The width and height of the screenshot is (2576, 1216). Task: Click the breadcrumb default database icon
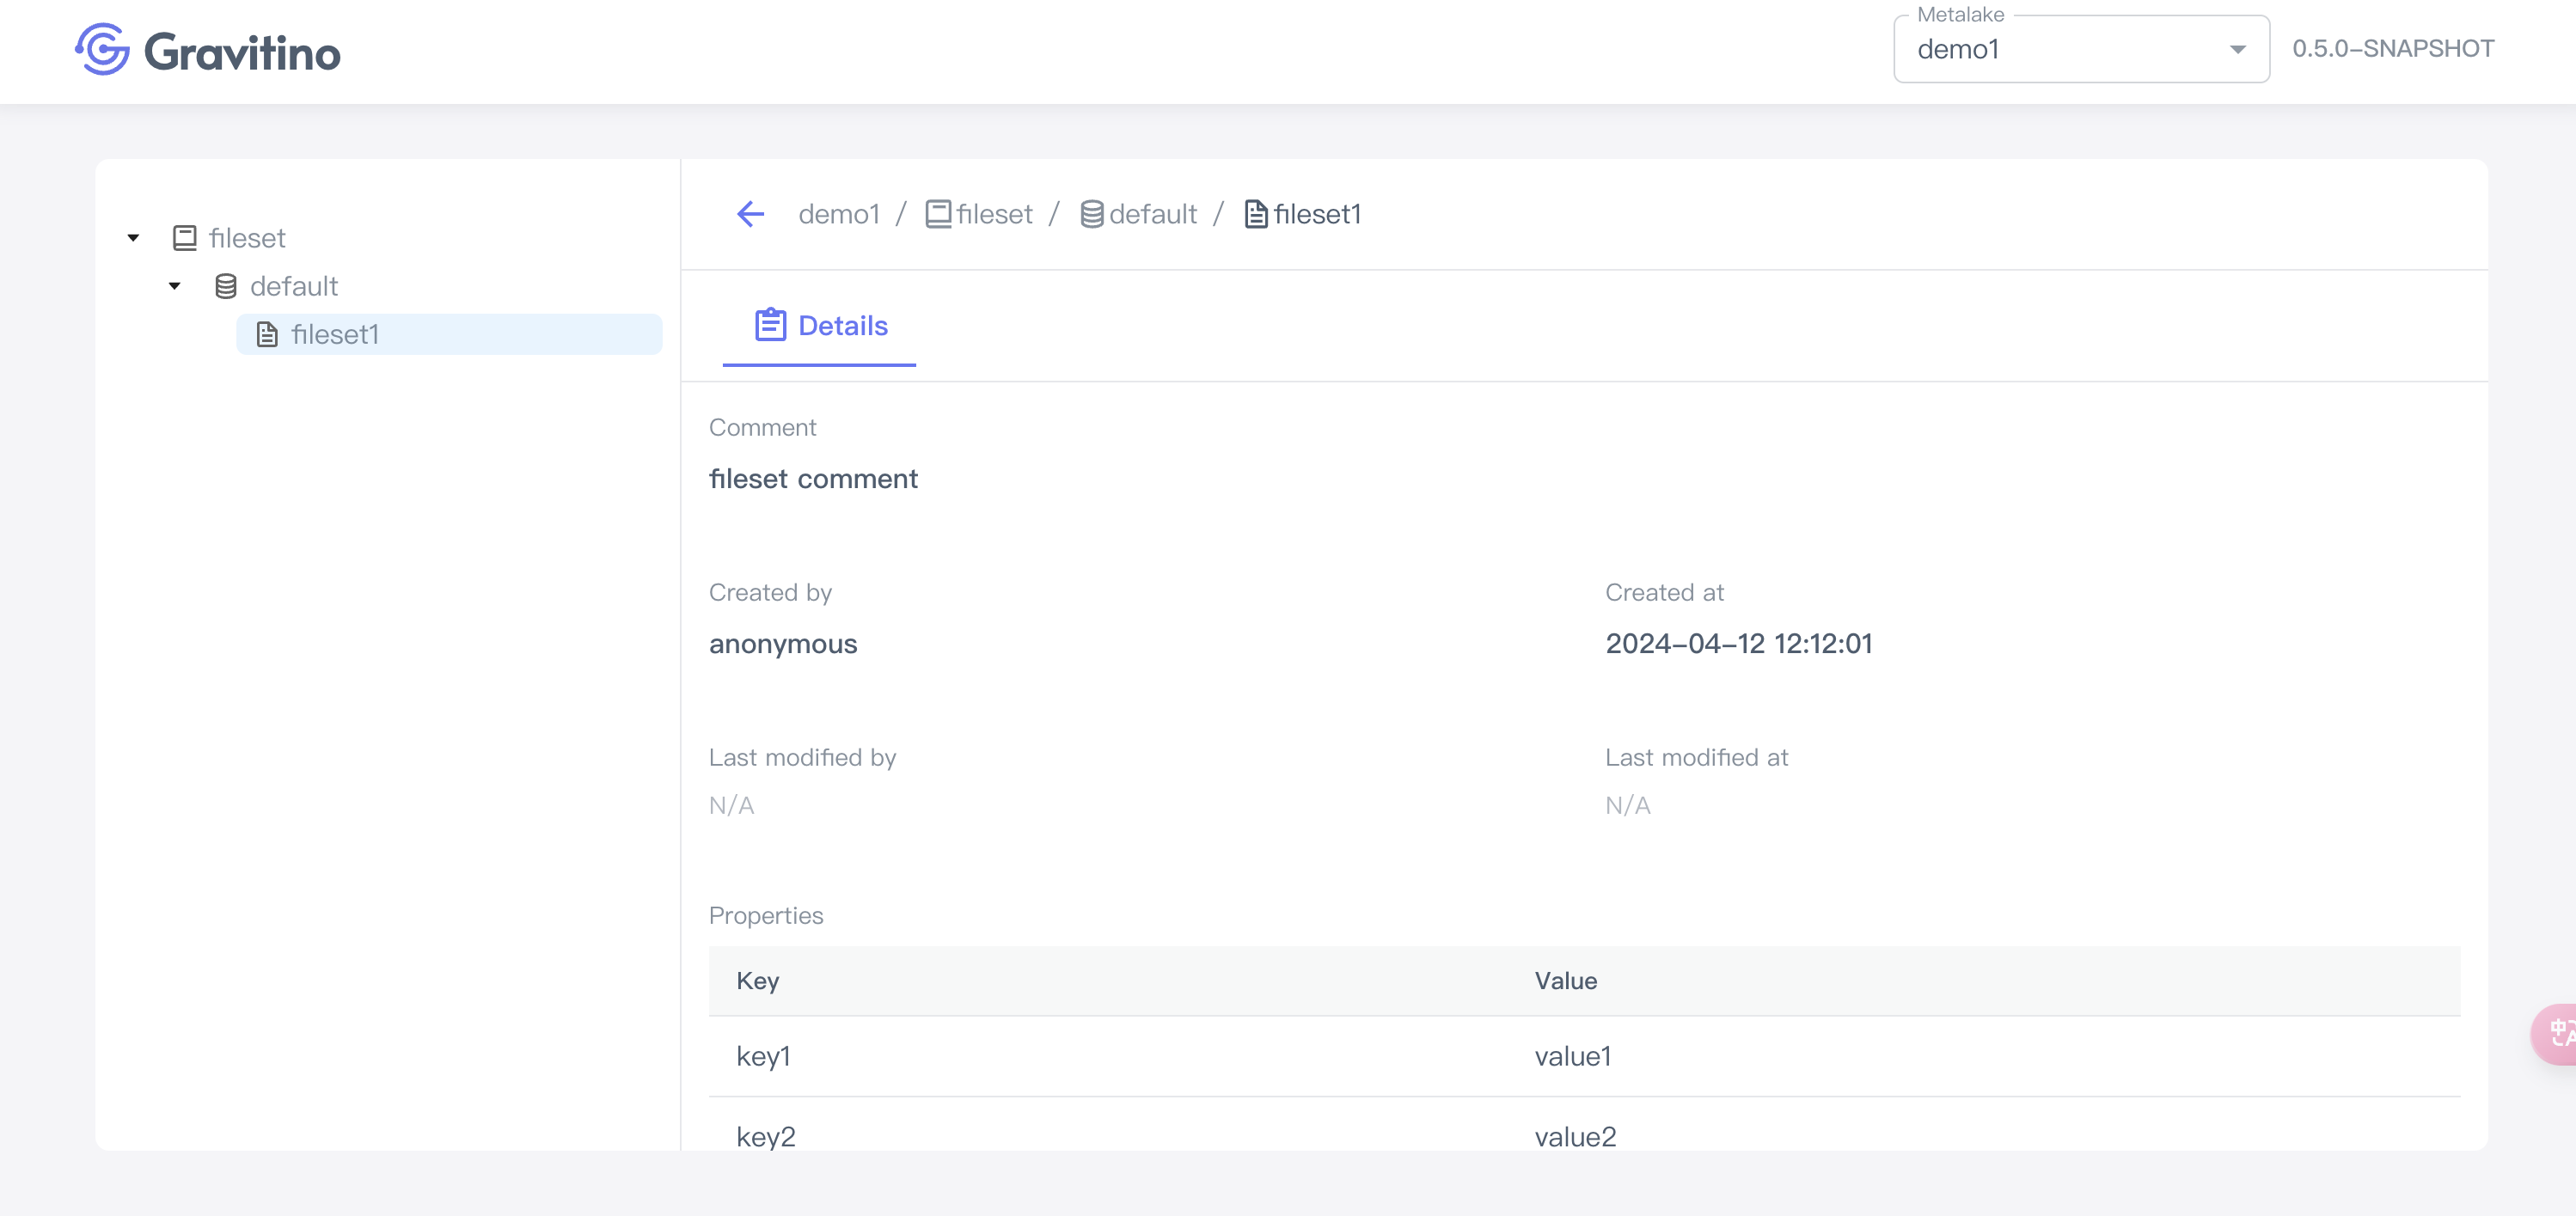click(x=1092, y=214)
